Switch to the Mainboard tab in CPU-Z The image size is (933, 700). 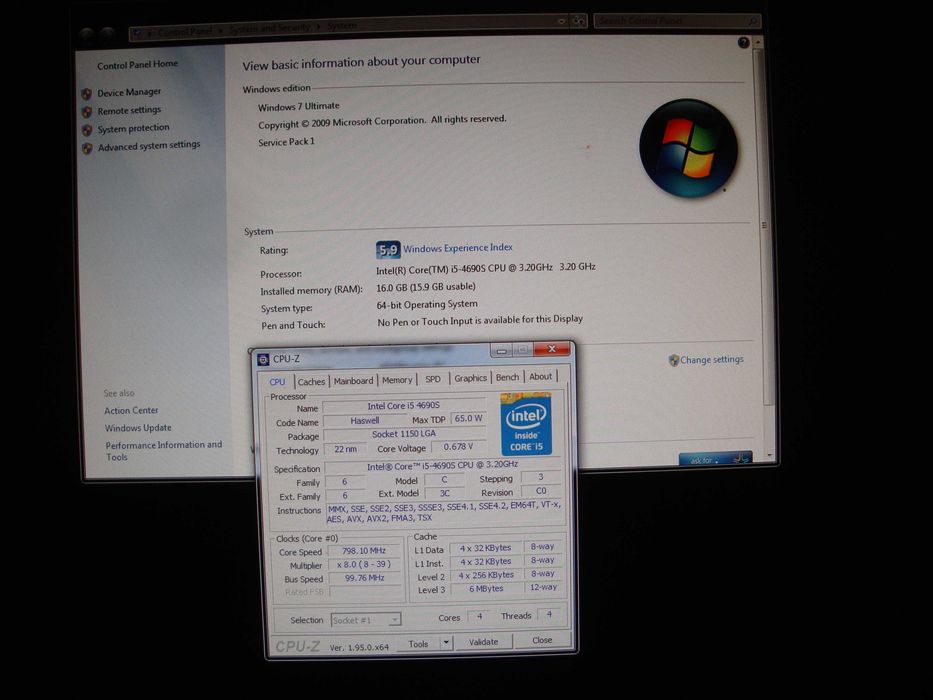point(353,381)
